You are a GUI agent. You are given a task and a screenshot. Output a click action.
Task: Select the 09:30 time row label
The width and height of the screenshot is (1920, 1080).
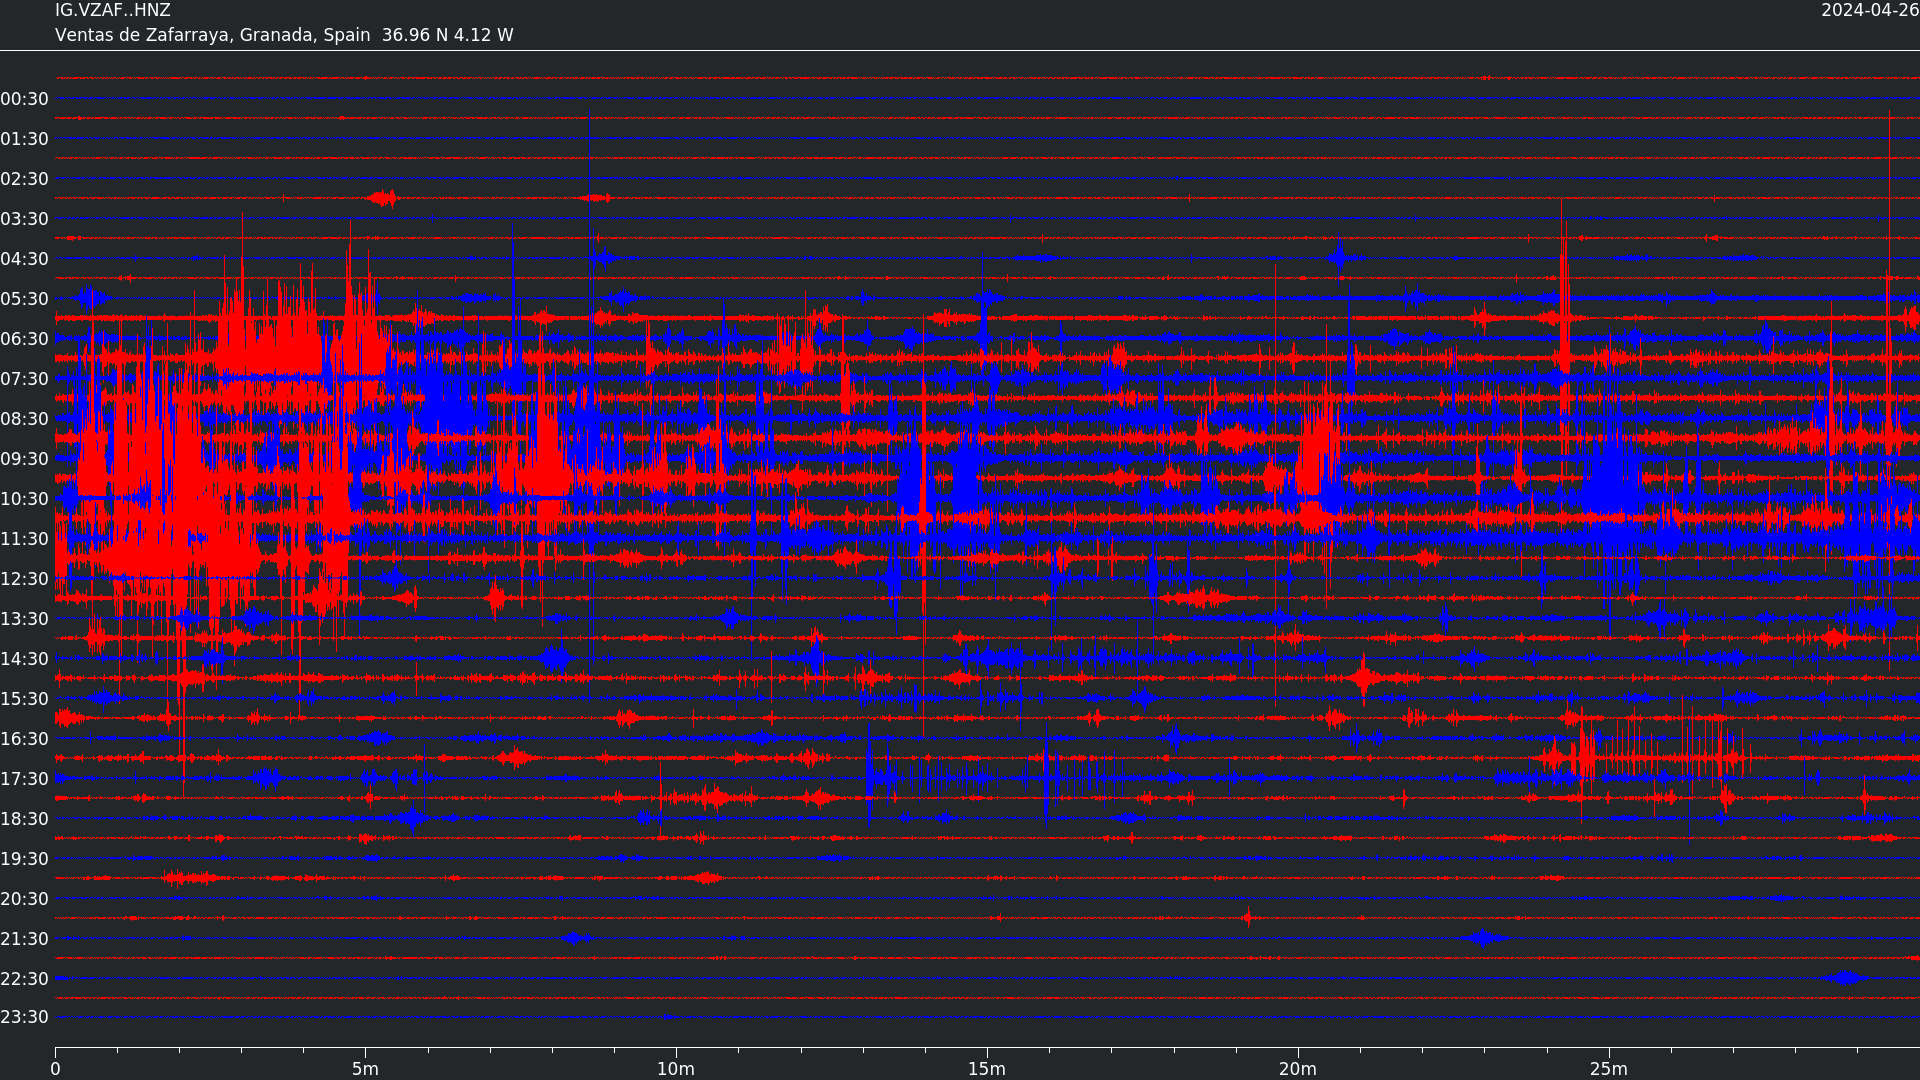pos(25,459)
